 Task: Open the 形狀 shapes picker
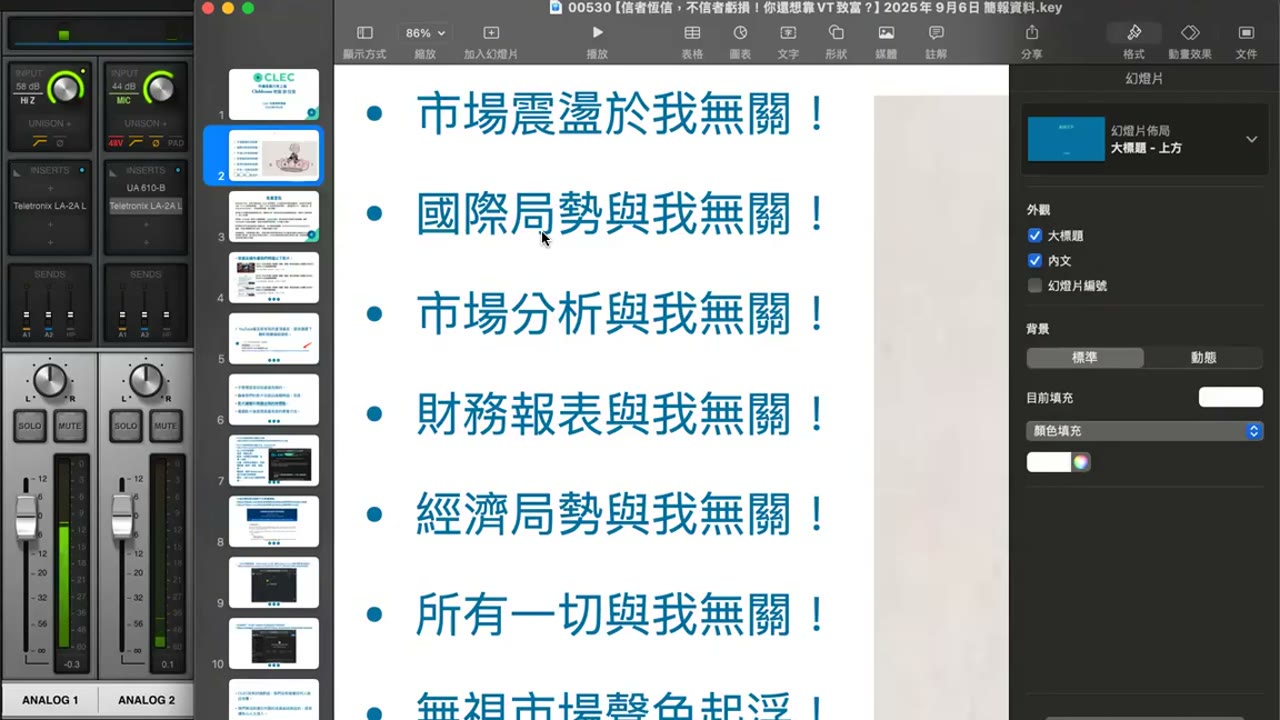(836, 33)
